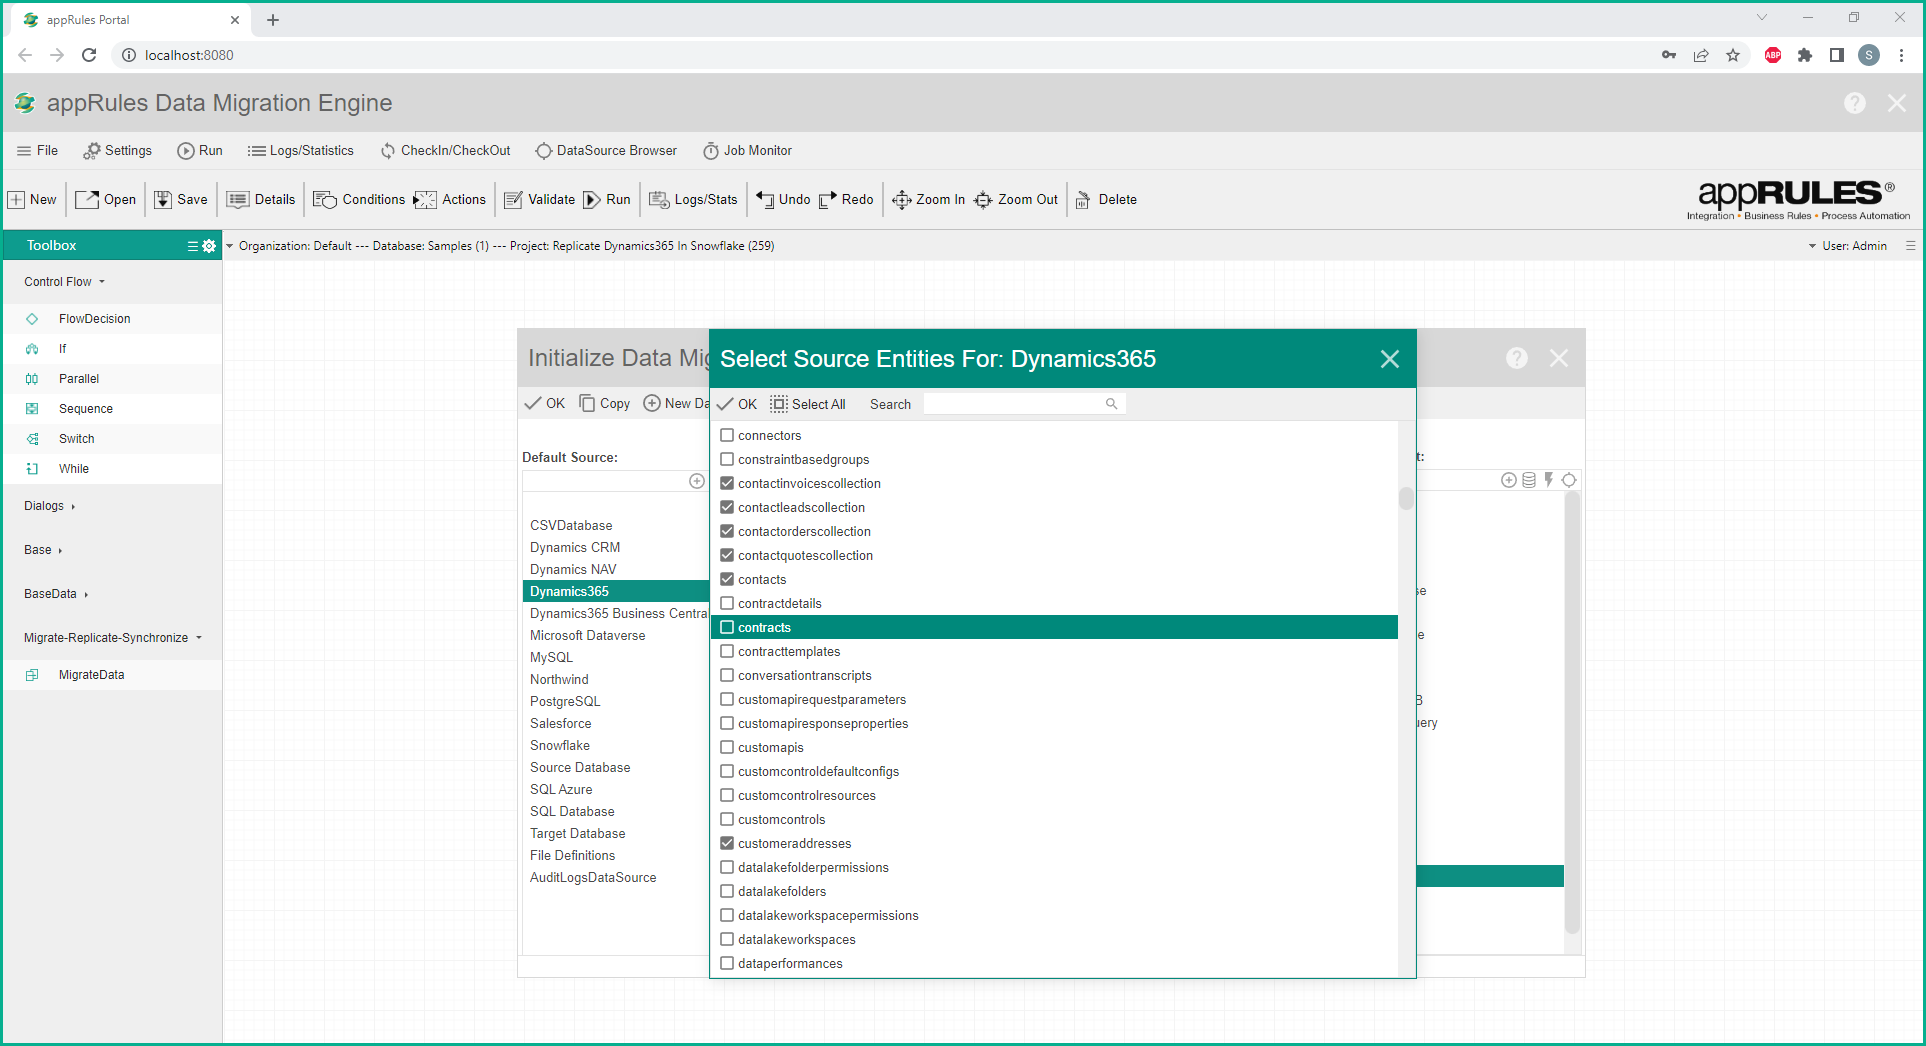The image size is (1926, 1046).
Task: Click Toolbox list menu icon
Action: 193,246
